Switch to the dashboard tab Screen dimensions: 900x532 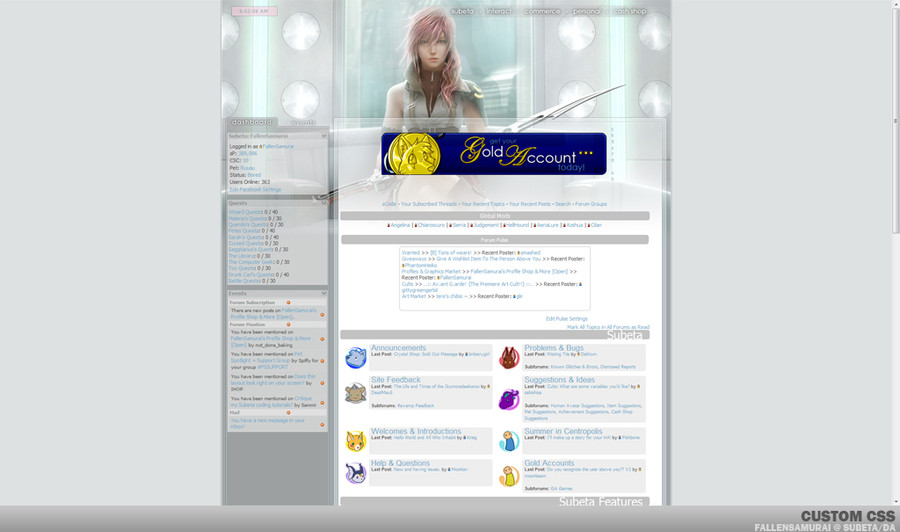pos(252,122)
